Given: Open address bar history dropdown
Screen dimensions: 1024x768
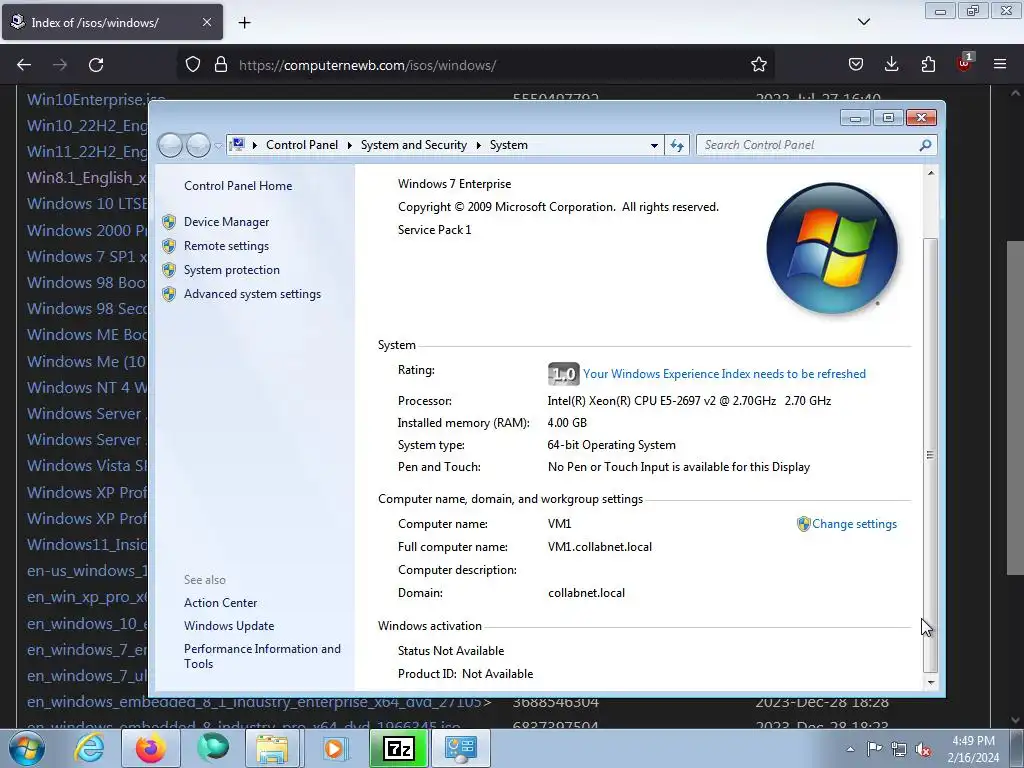Looking at the screenshot, I should [x=654, y=146].
